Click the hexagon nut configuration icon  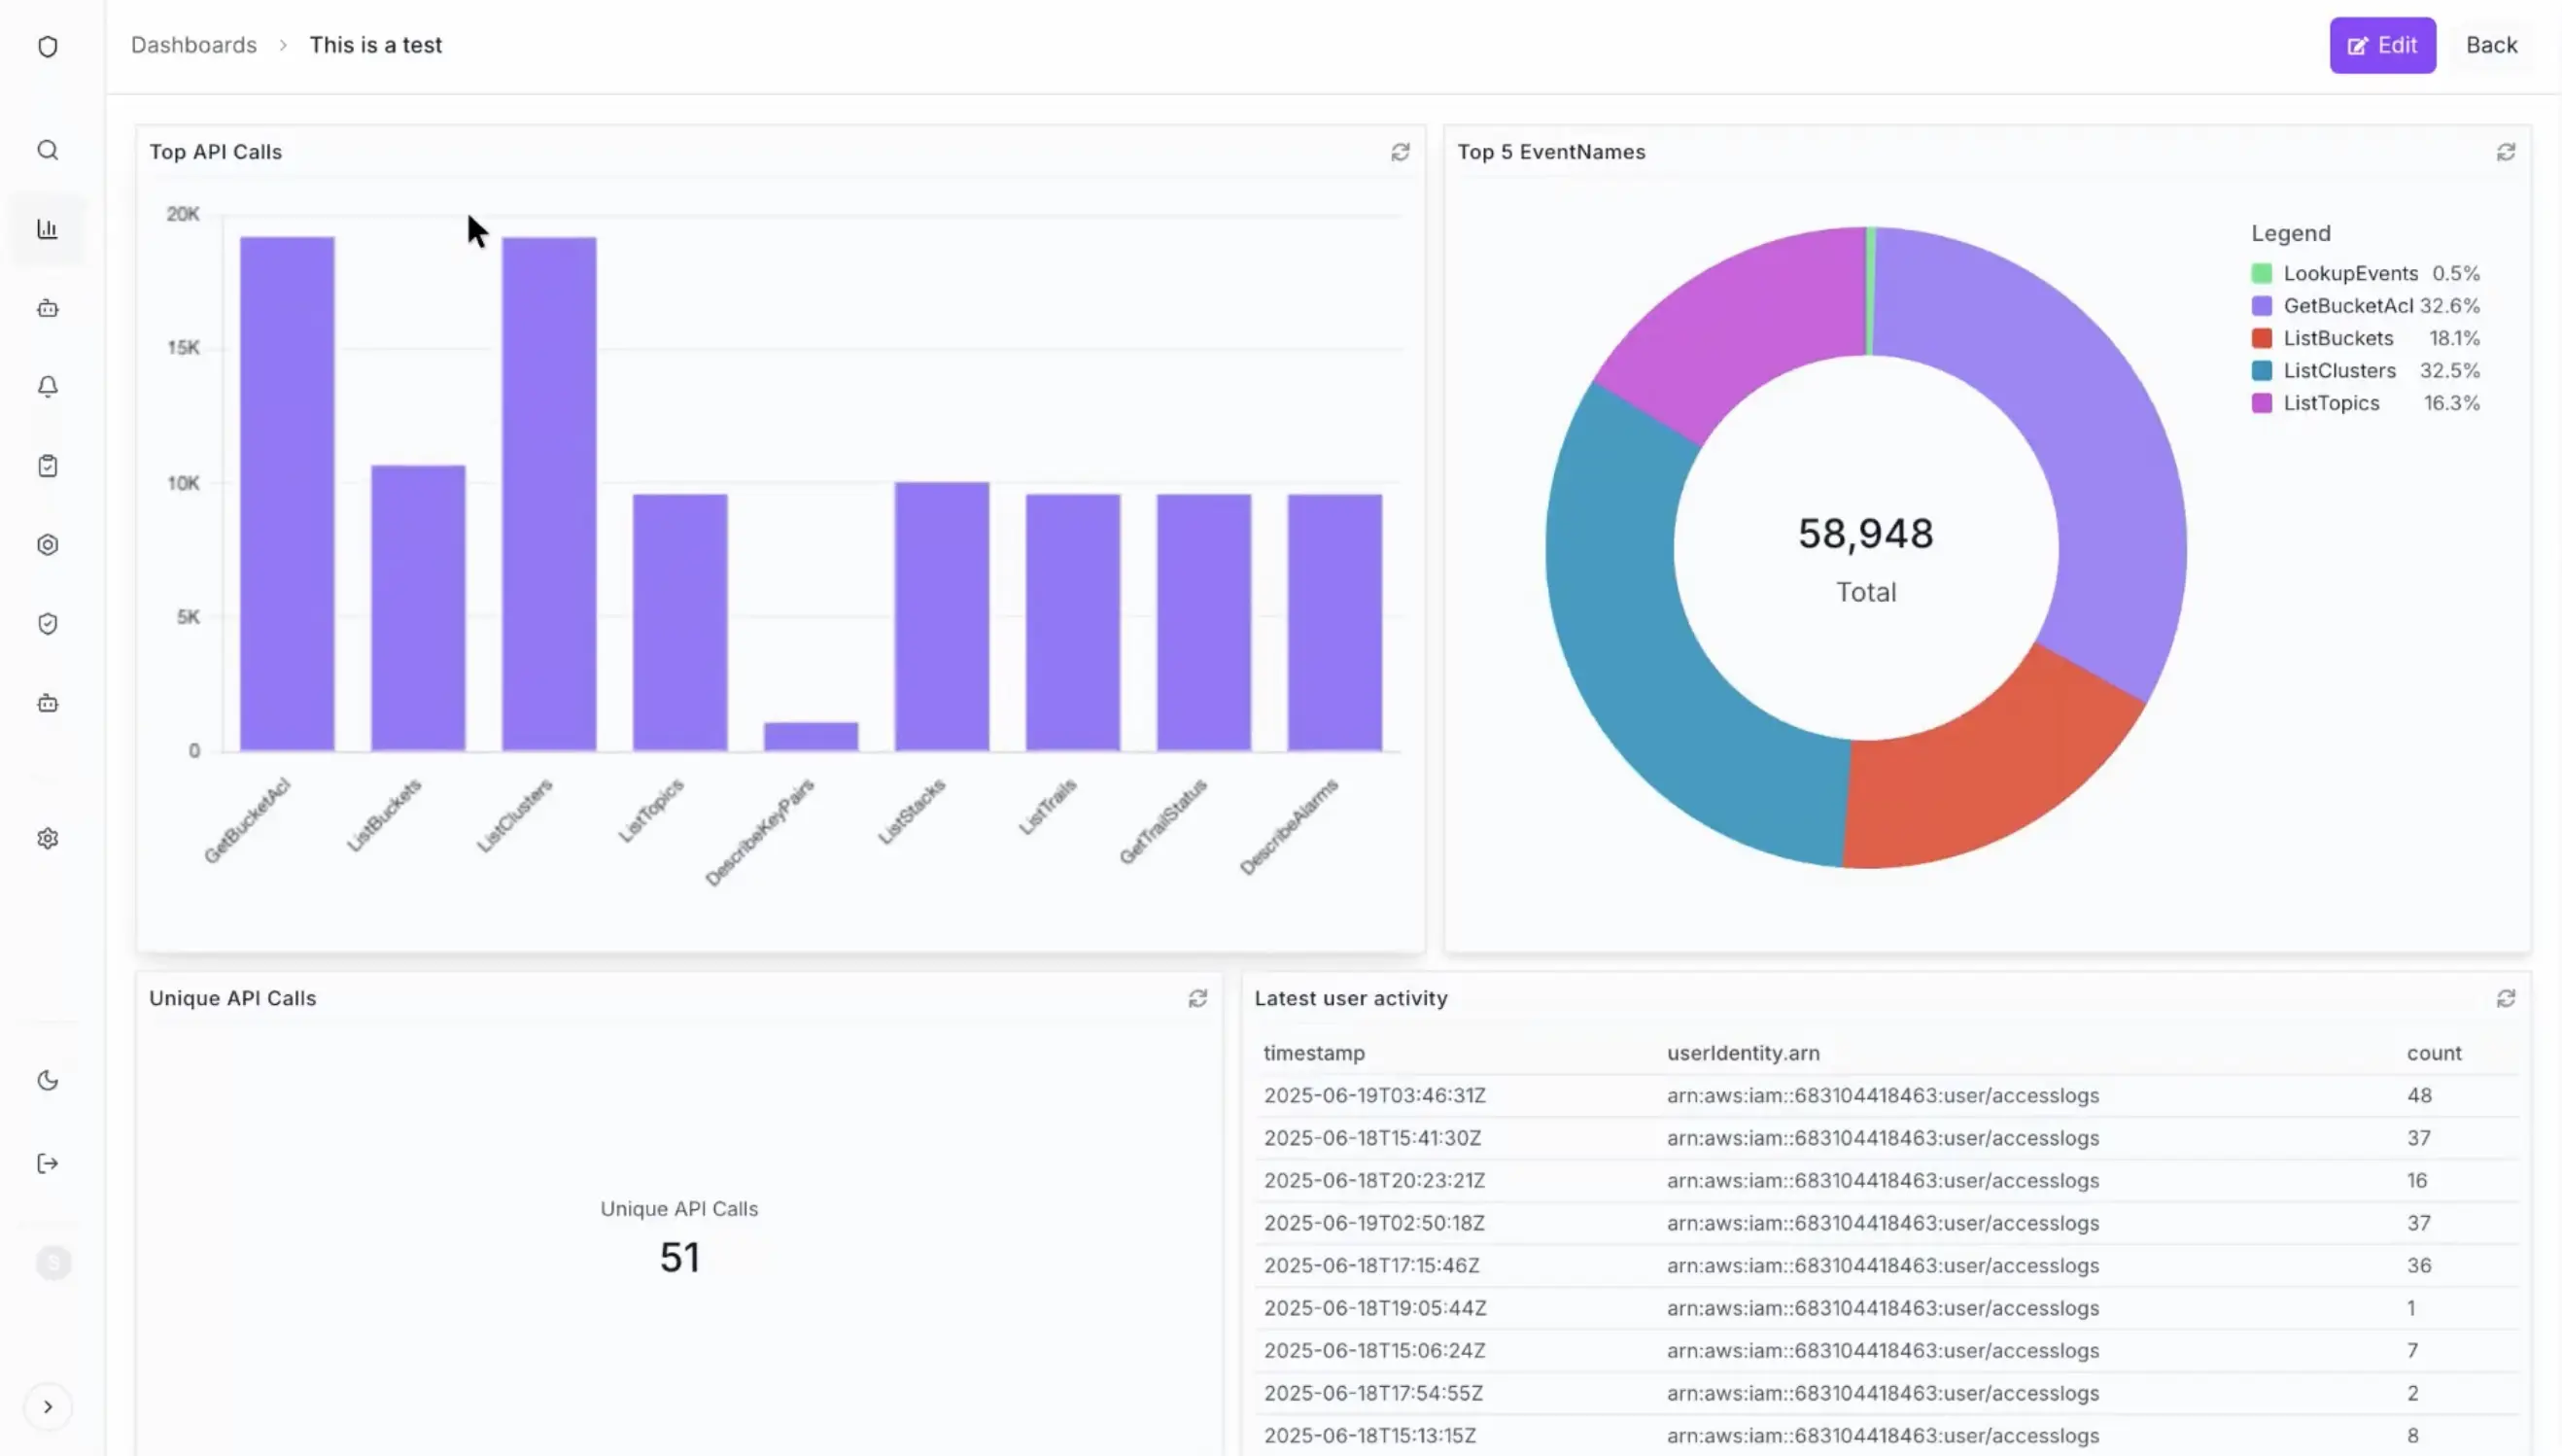[48, 544]
